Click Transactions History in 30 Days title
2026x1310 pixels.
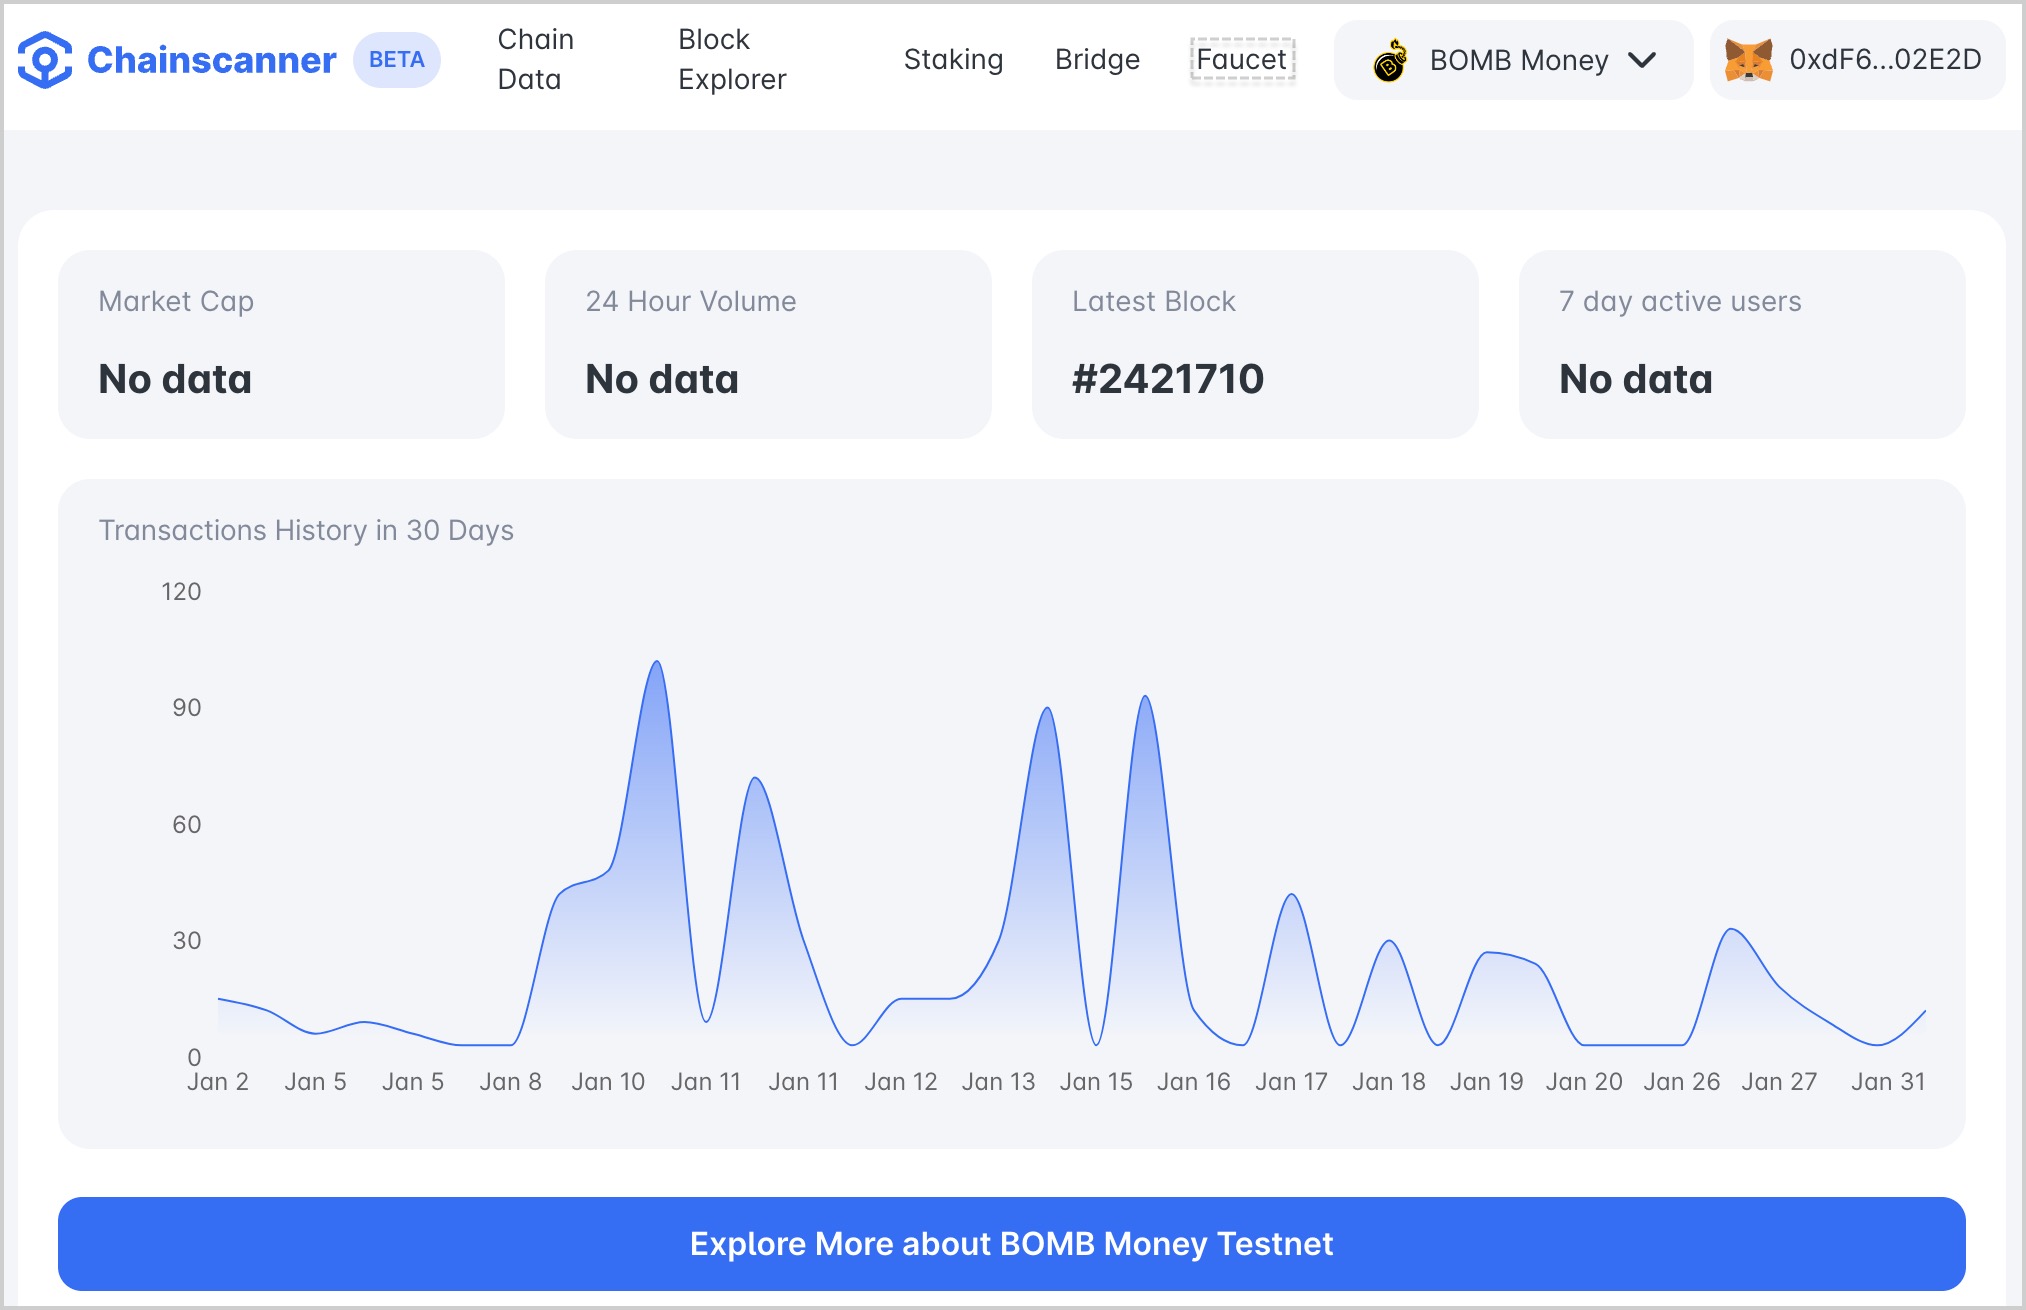point(306,530)
